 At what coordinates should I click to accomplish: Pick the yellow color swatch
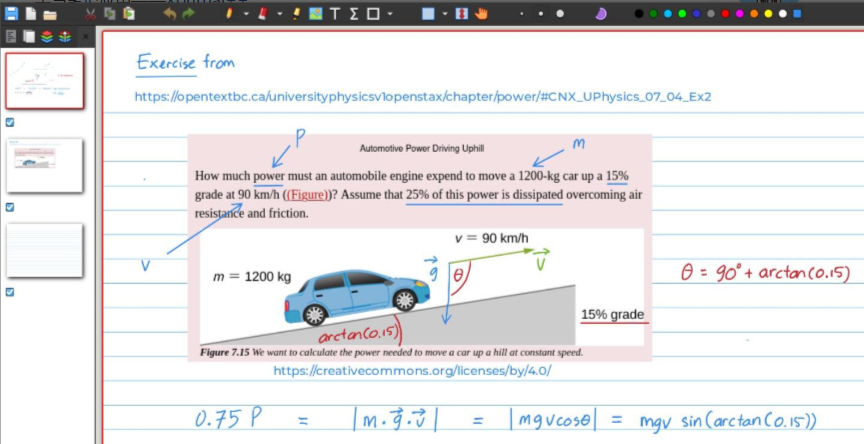click(768, 14)
